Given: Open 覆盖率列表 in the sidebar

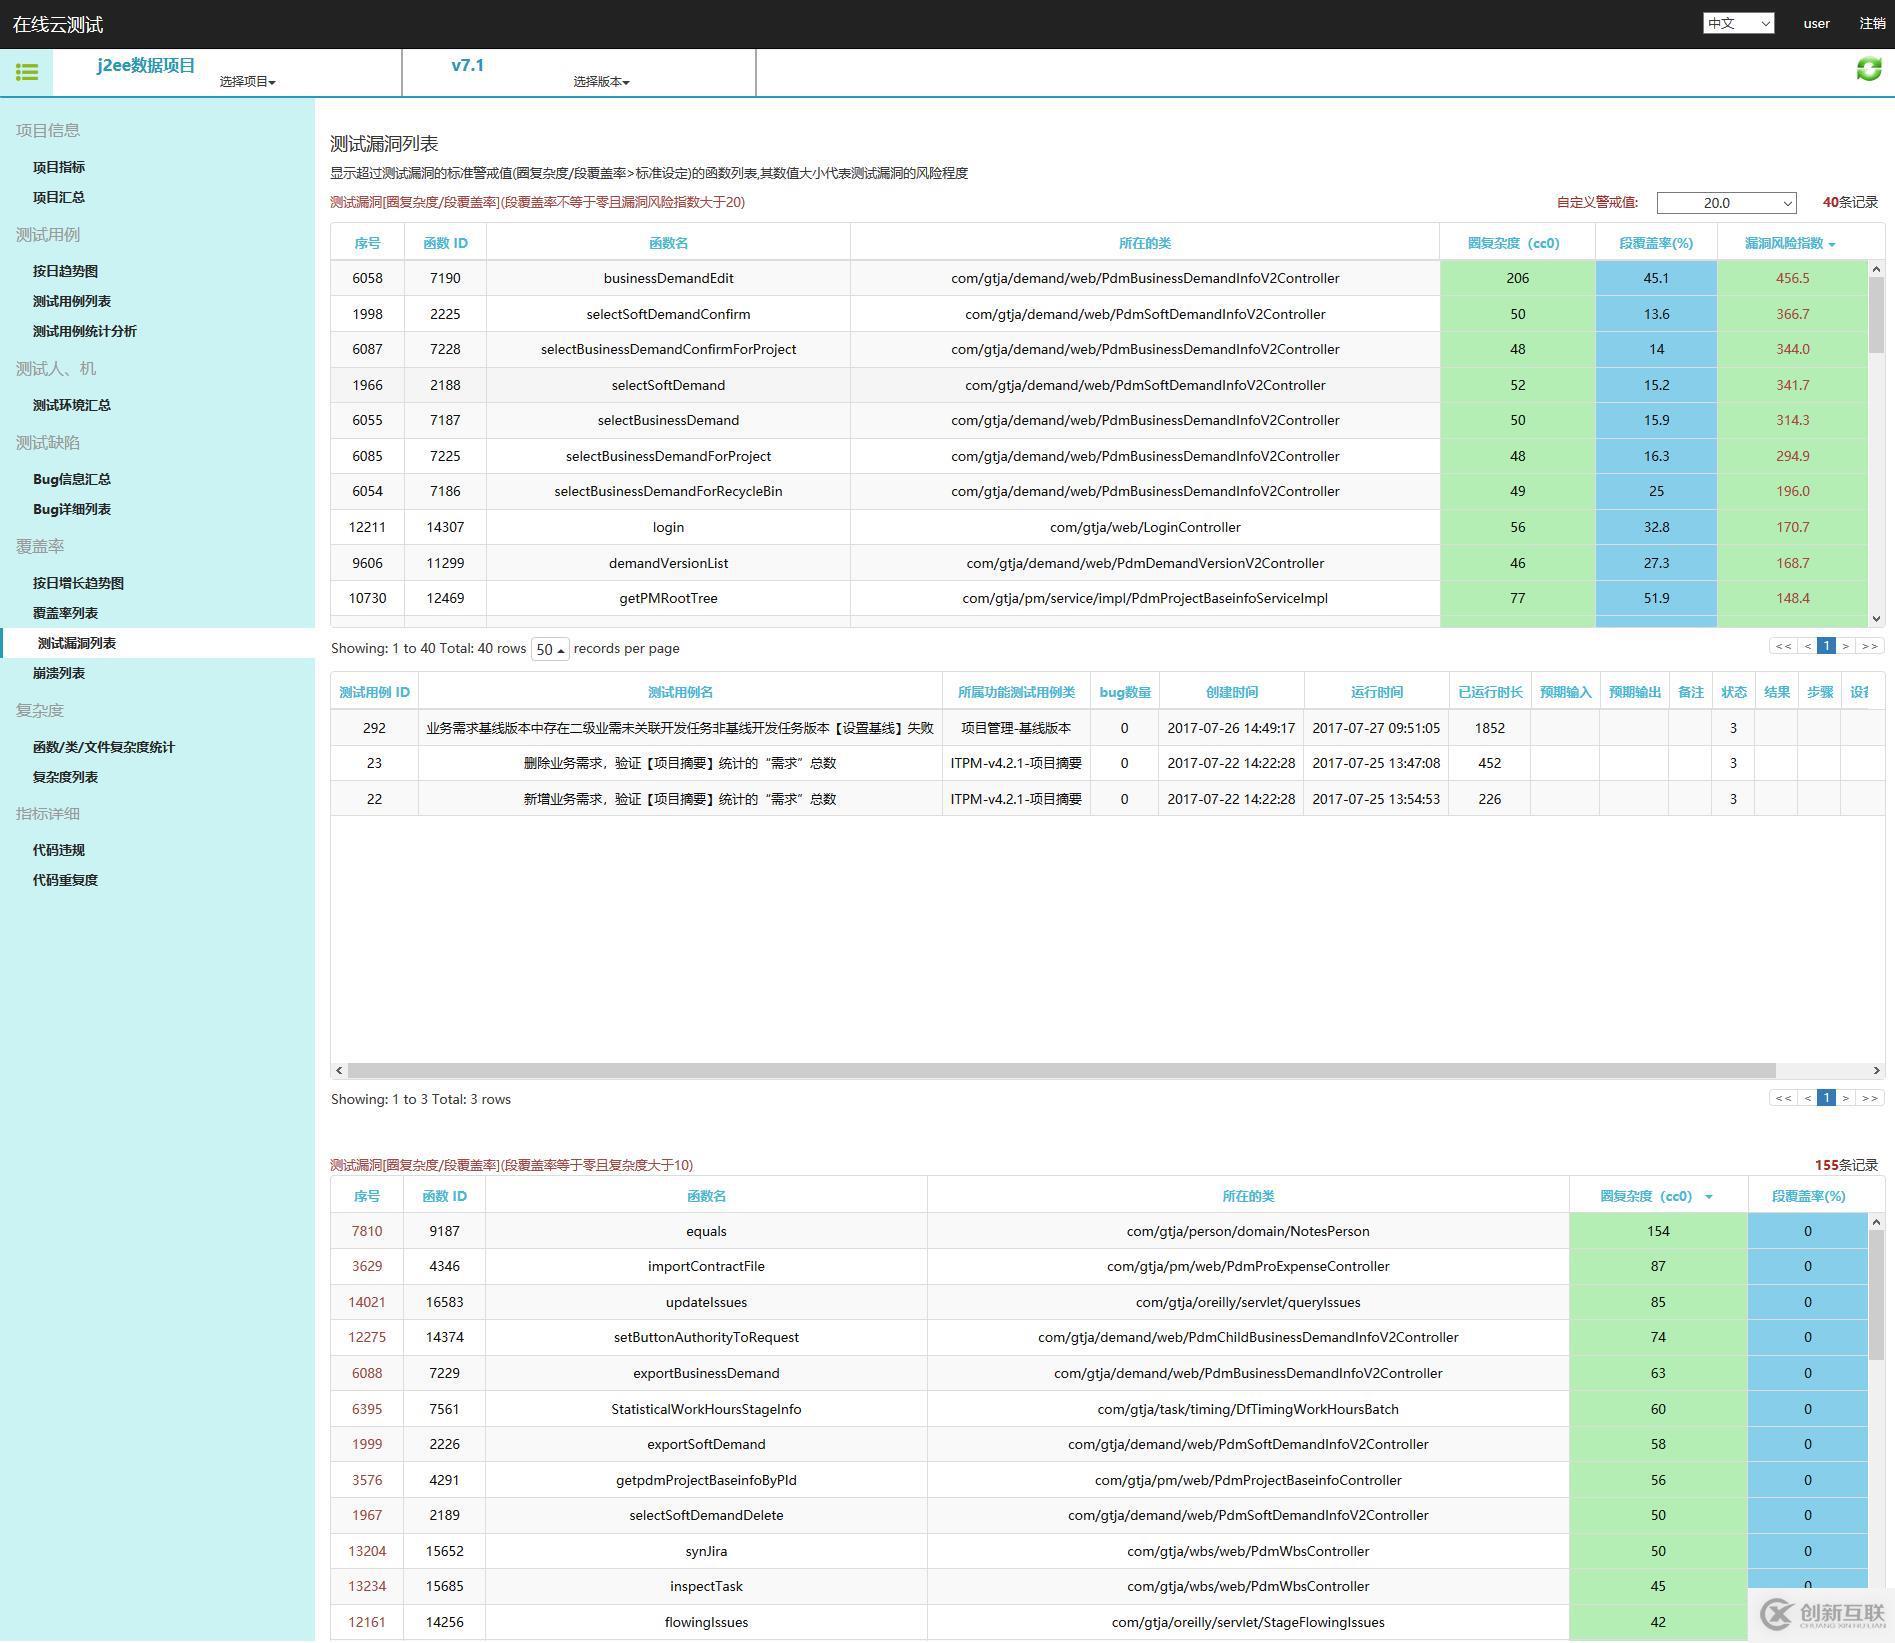Looking at the screenshot, I should point(65,613).
